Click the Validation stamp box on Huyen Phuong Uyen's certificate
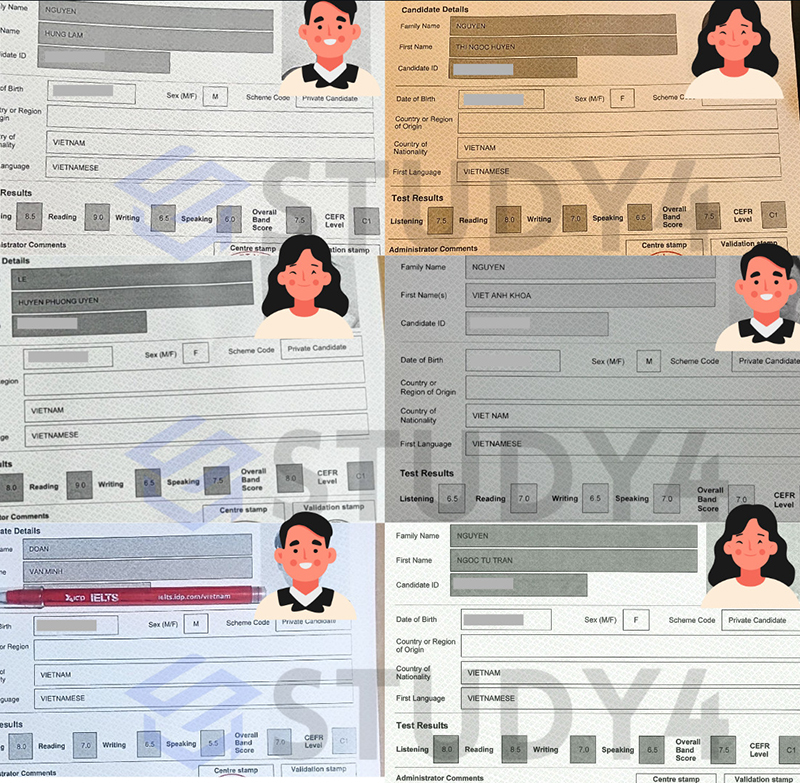 [334, 509]
